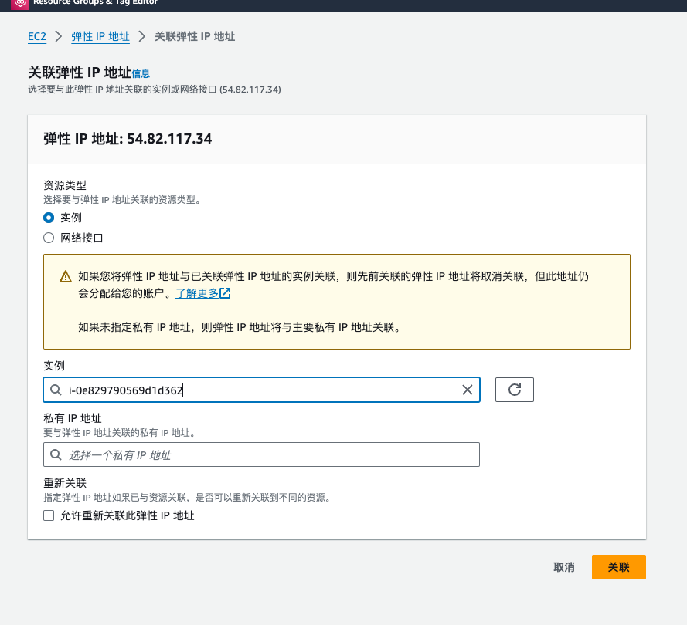This screenshot has height=625, width=687.
Task: Open the 了解更多 link in the warning
Action: pyautogui.click(x=196, y=294)
